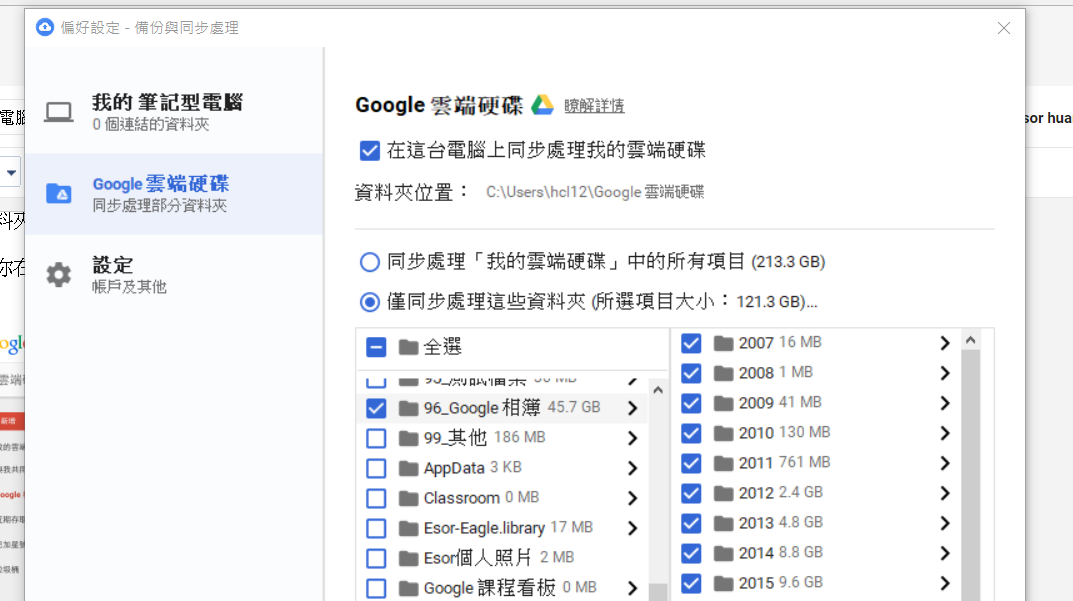The image size is (1073, 601).
Task: Check the Google 課程看板 checkbox
Action: (x=376, y=588)
